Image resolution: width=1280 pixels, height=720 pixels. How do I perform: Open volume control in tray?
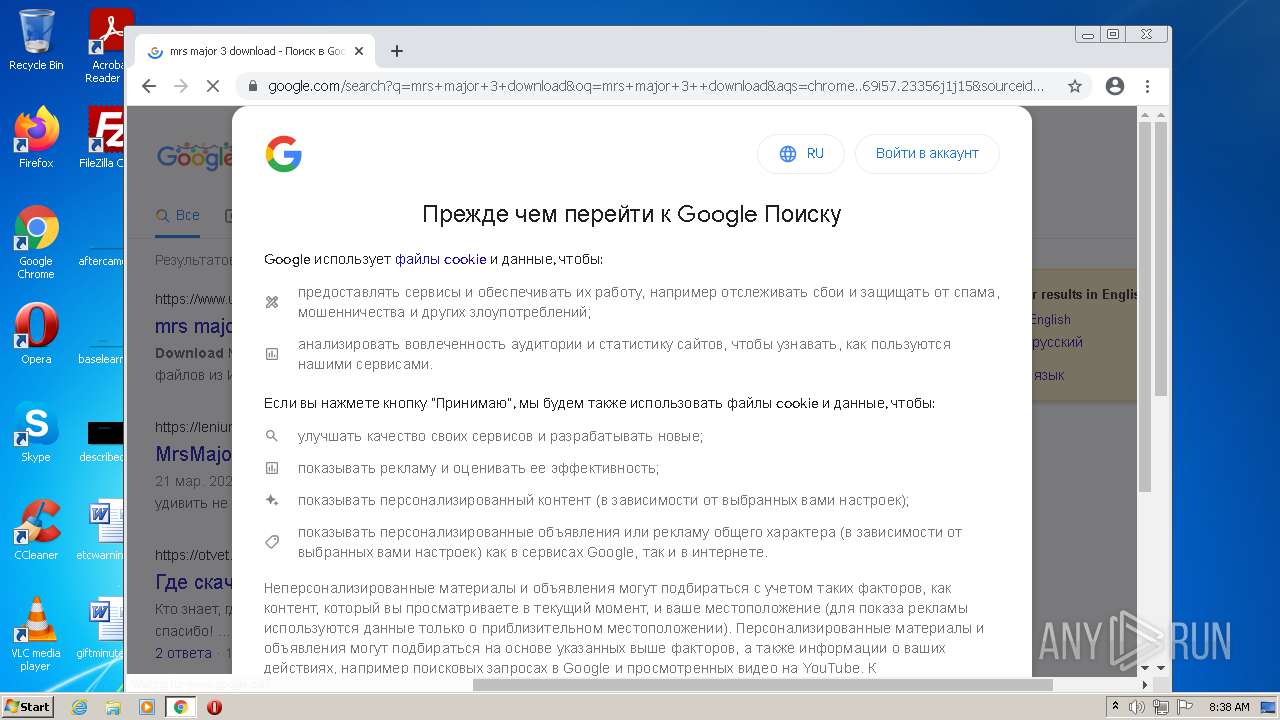[x=1137, y=707]
